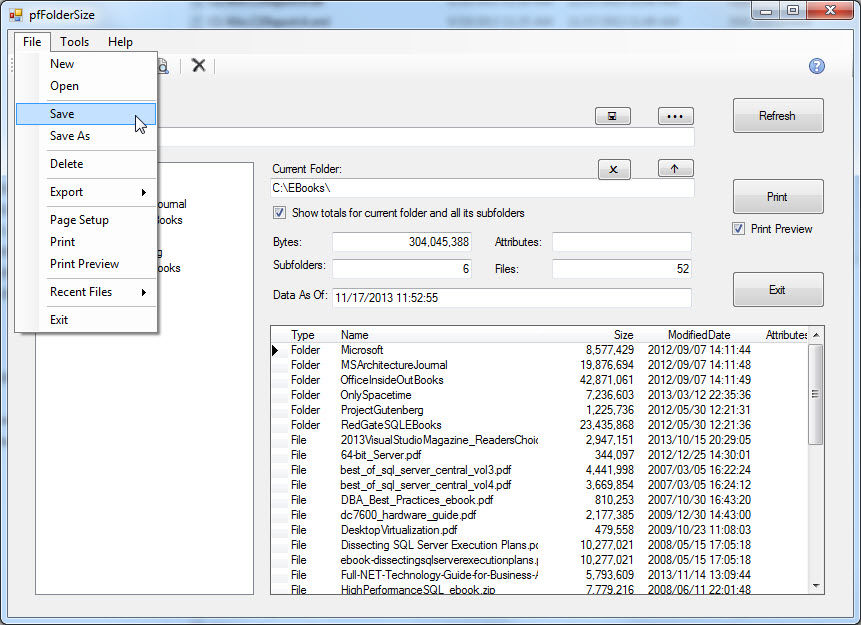
Task: Select Save As in the File menu
Action: [86, 136]
